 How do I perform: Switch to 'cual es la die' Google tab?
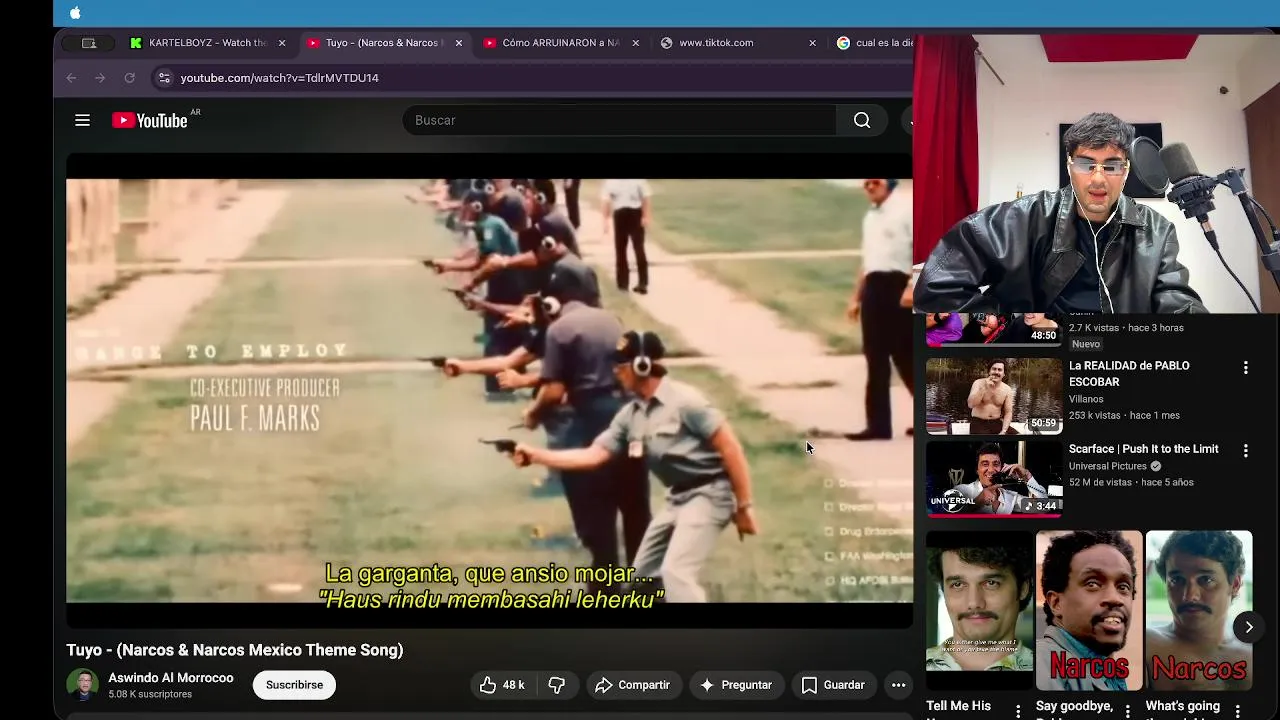(x=876, y=43)
